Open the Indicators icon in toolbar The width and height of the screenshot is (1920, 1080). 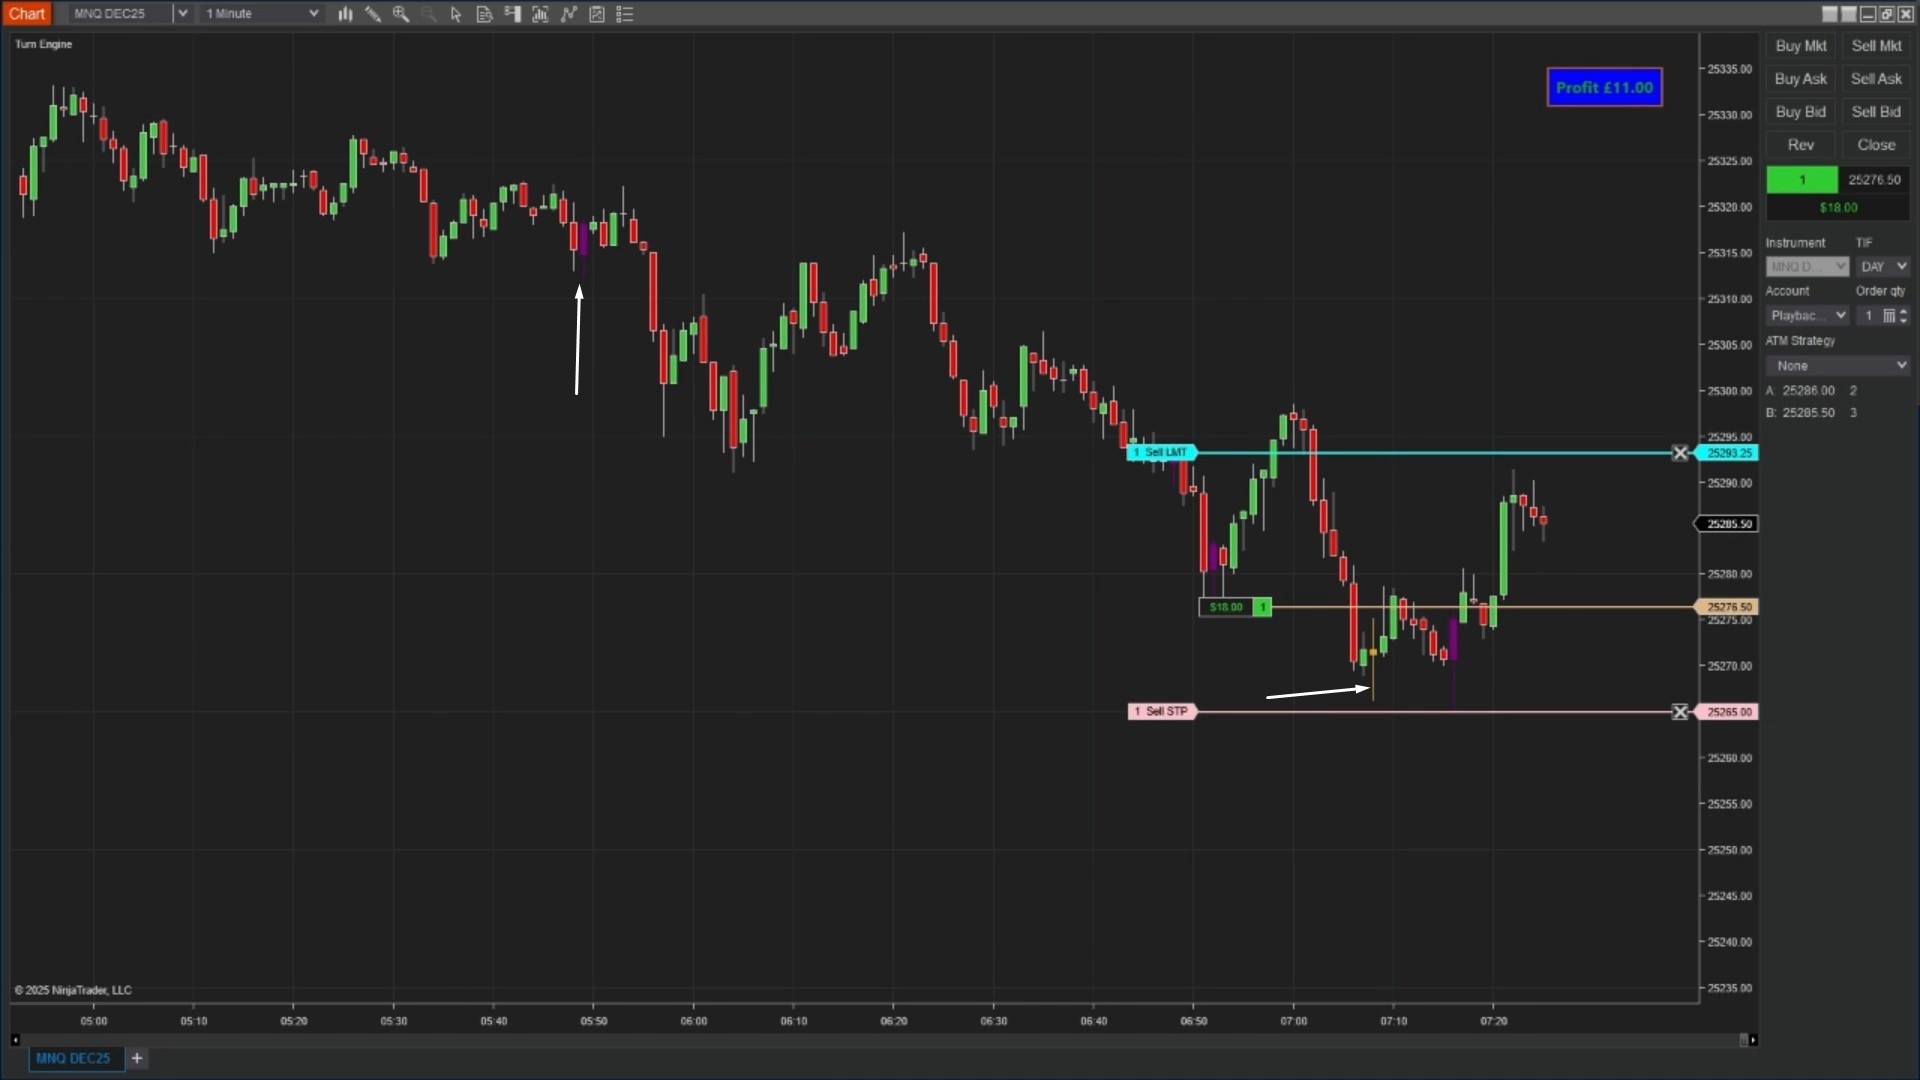541,14
